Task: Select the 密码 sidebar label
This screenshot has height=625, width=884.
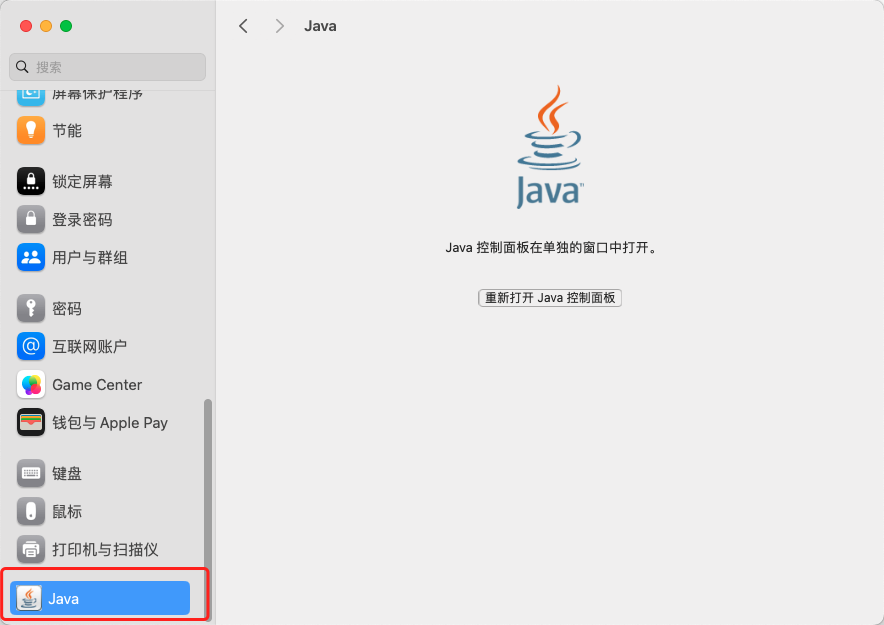Action: click(67, 309)
